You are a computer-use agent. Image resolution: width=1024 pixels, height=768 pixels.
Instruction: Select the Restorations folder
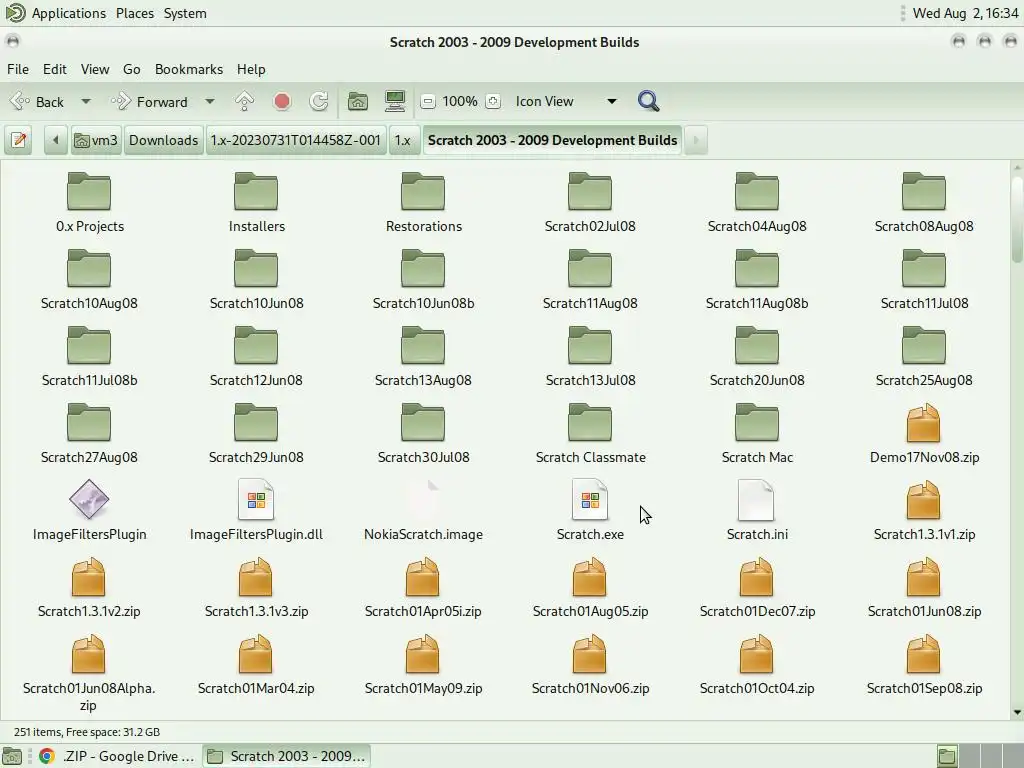pyautogui.click(x=423, y=203)
